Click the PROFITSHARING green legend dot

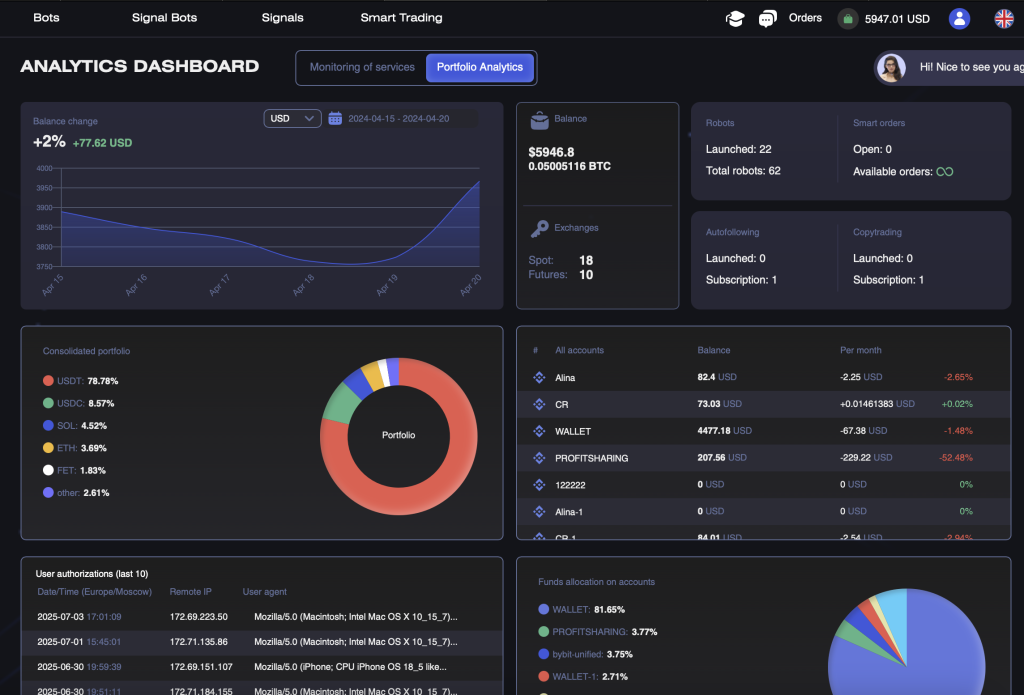click(543, 632)
